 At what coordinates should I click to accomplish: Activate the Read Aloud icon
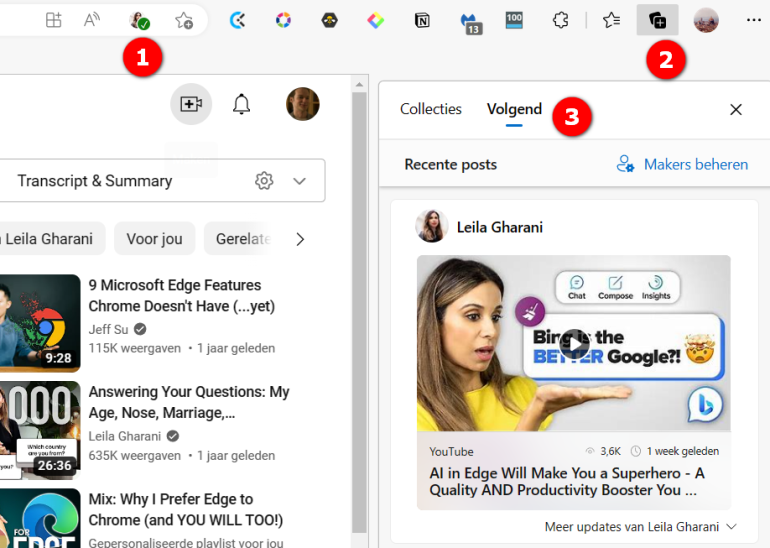coord(92,21)
